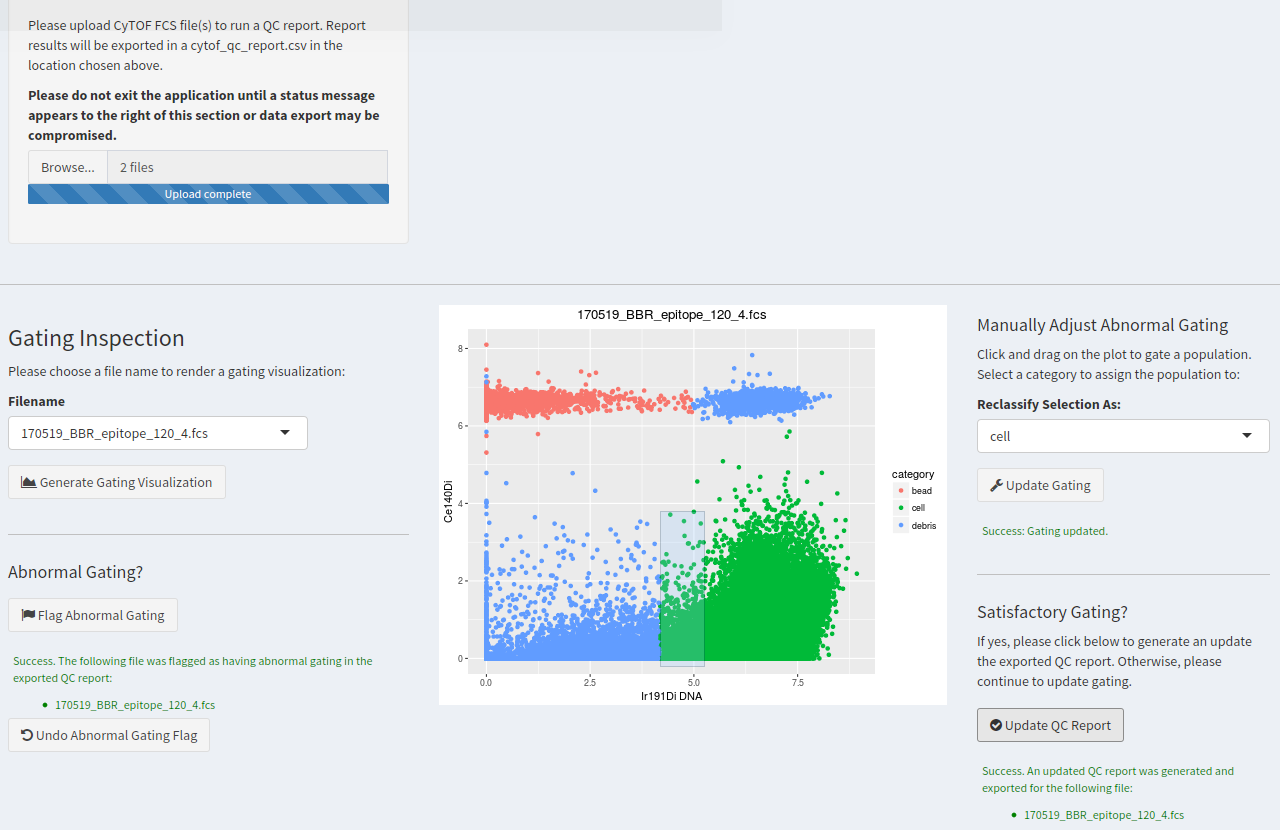Click the checkmark icon on the Update QC Report button
1280x830 pixels.
996,725
